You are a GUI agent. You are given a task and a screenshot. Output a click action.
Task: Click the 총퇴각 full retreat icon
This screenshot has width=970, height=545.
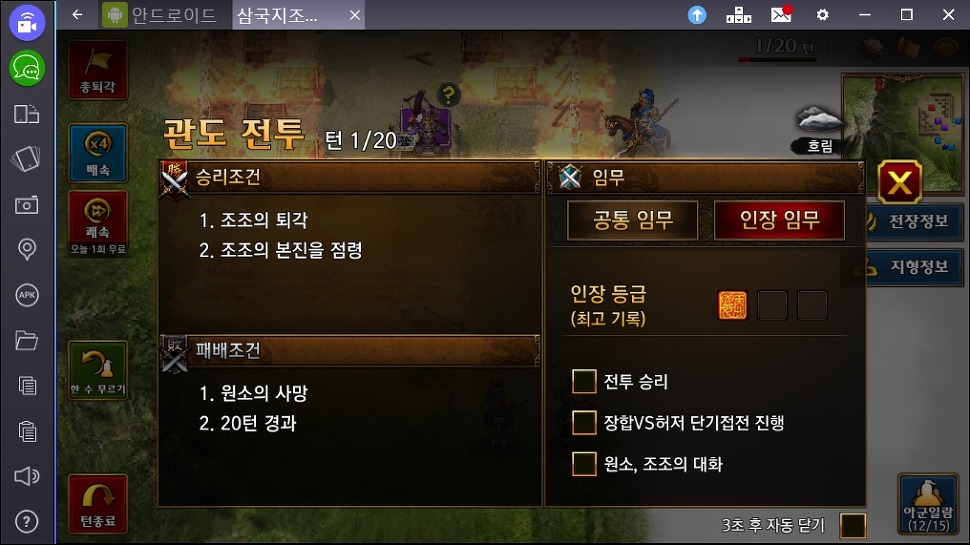(x=98, y=69)
